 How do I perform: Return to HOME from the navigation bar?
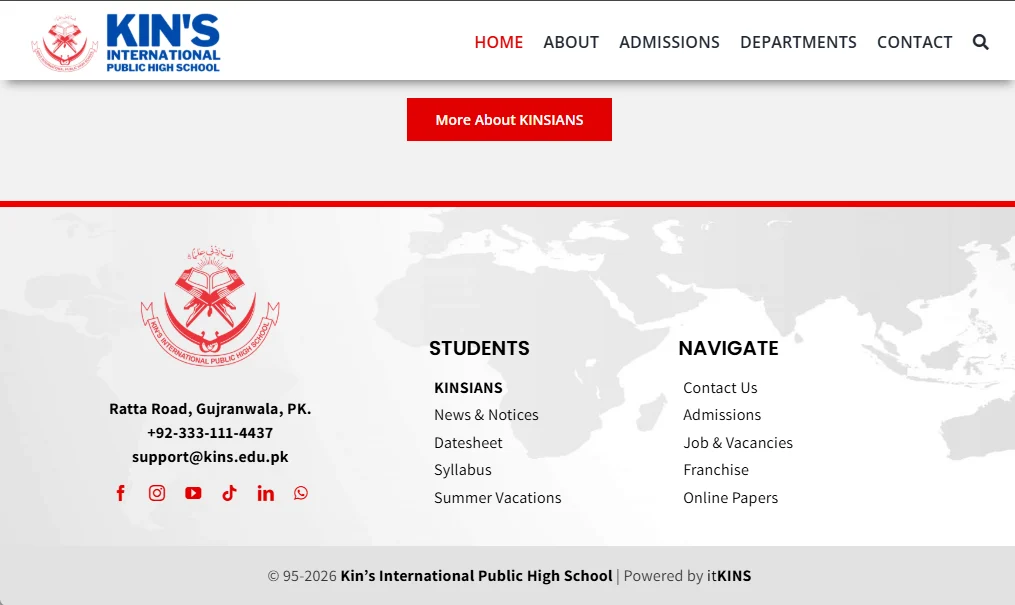498,42
